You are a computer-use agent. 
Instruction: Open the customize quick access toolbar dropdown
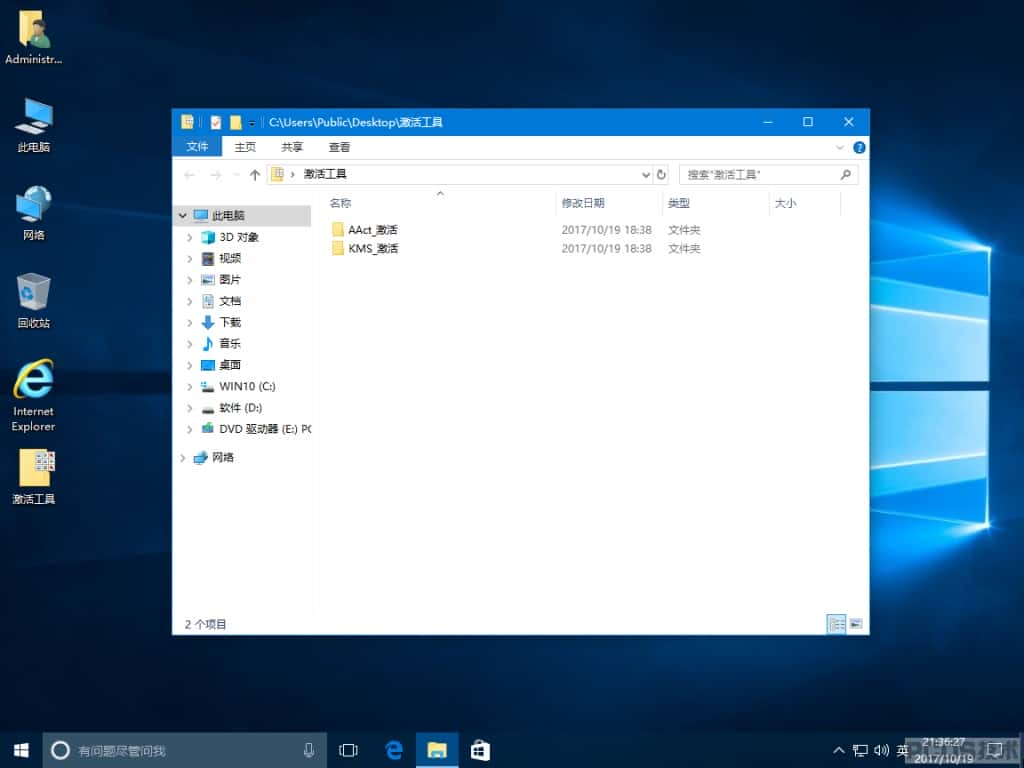click(x=251, y=123)
